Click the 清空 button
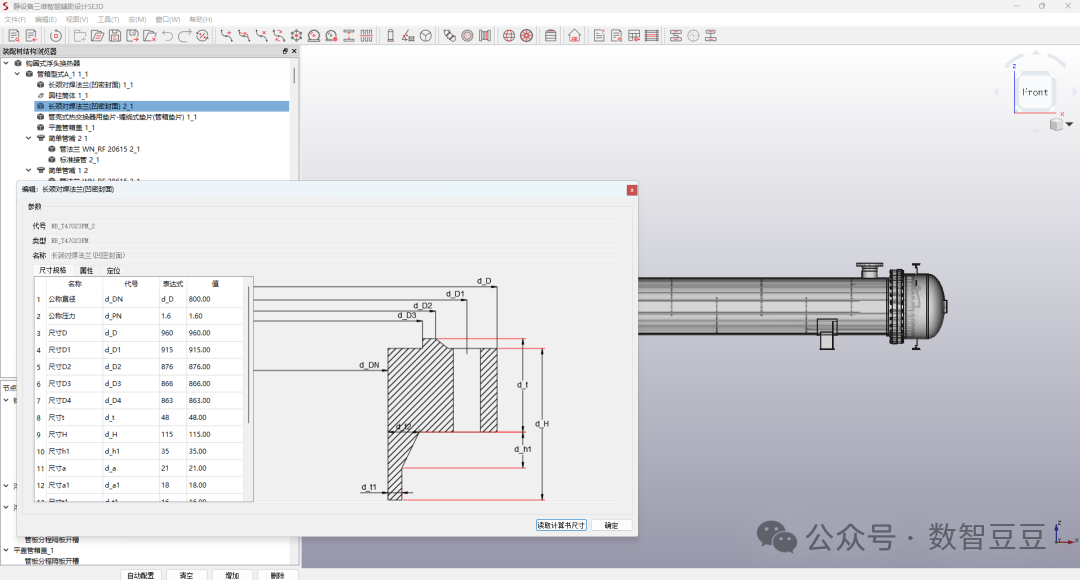Screen dimensions: 1080x580 (187, 575)
